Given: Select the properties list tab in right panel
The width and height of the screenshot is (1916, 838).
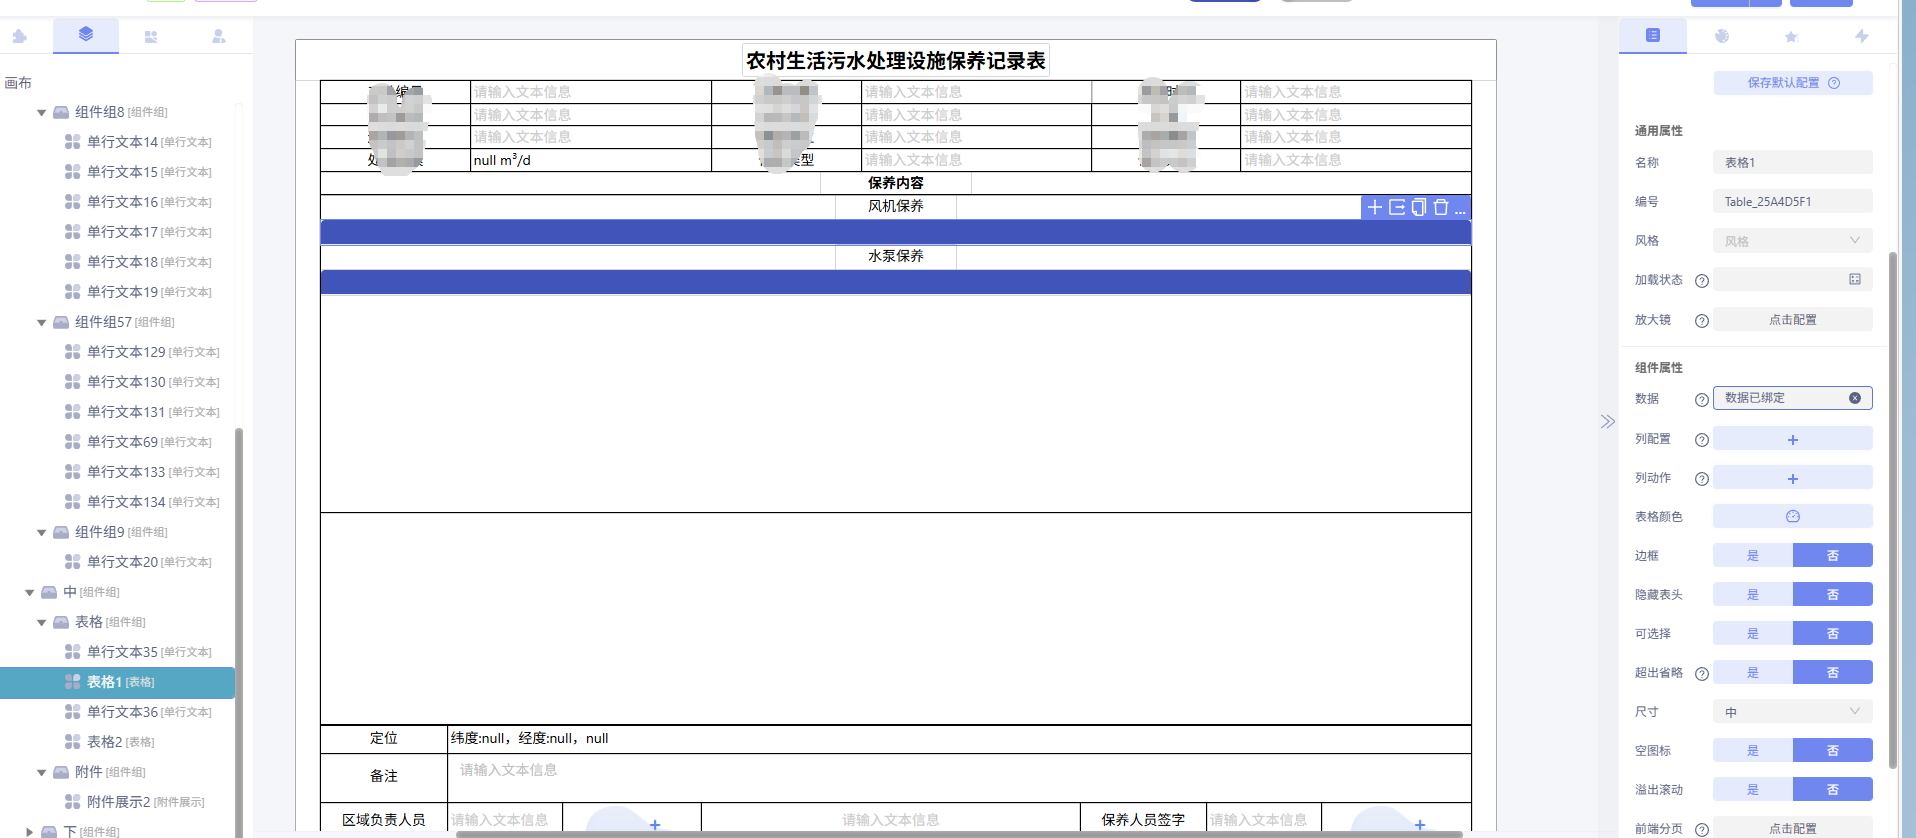Looking at the screenshot, I should (1653, 36).
